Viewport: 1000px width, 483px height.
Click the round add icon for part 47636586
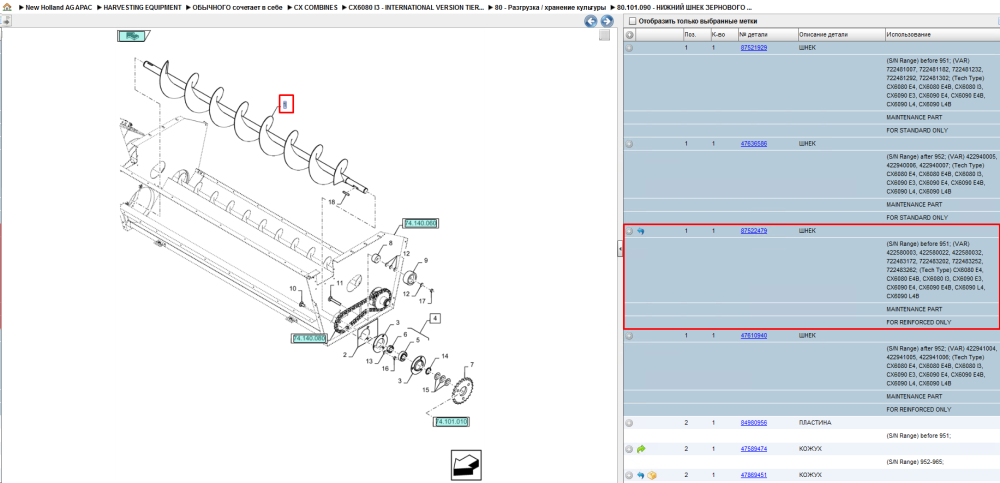[629, 144]
